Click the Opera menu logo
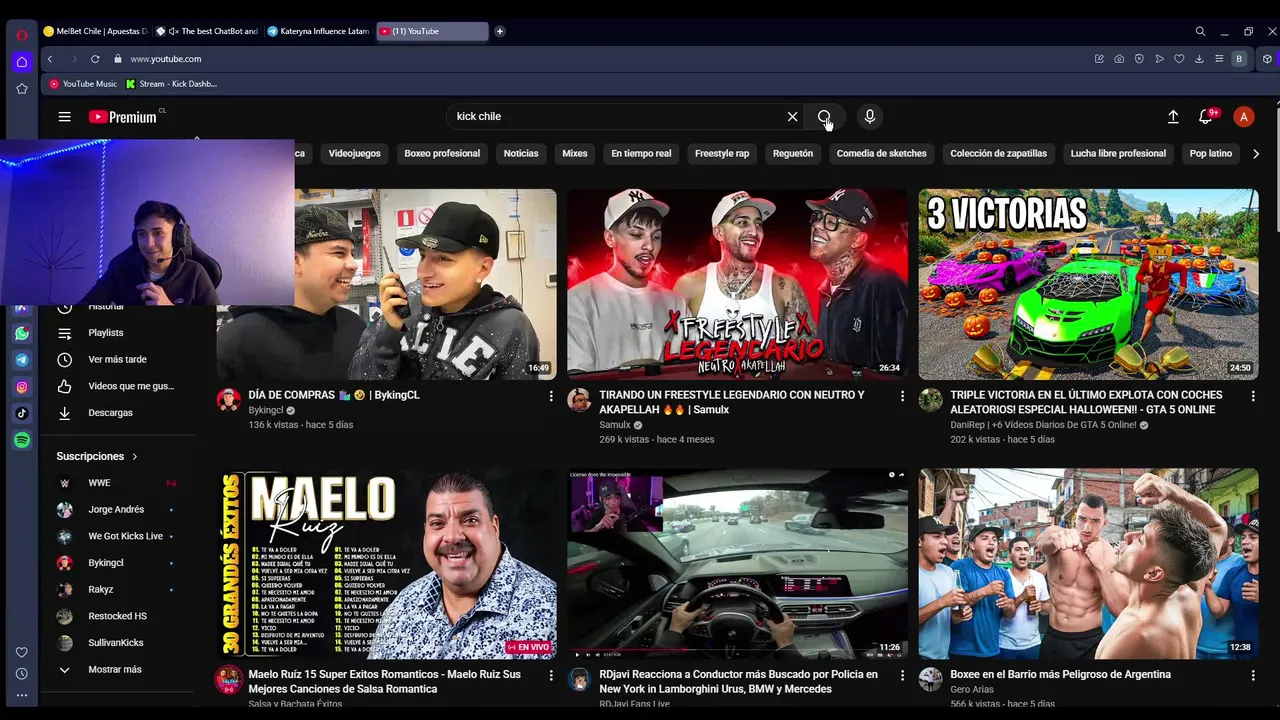 [22, 35]
